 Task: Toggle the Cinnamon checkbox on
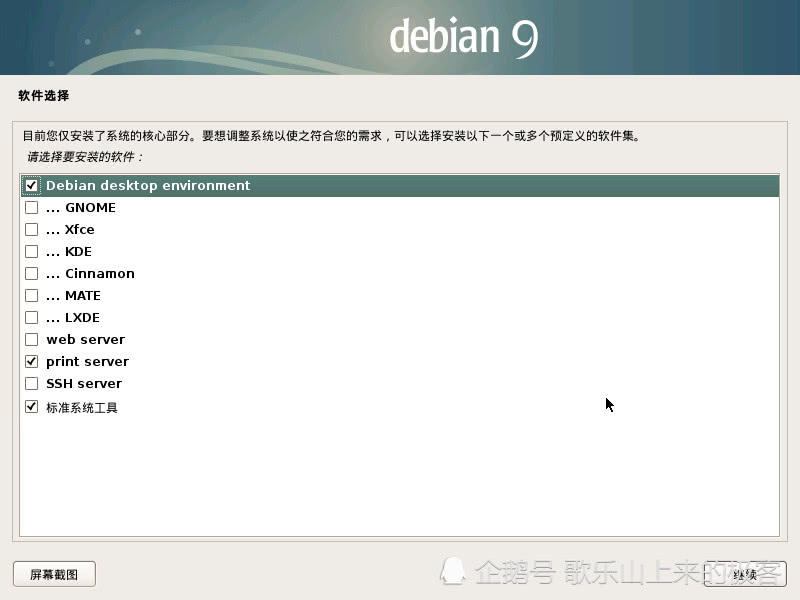coord(32,273)
